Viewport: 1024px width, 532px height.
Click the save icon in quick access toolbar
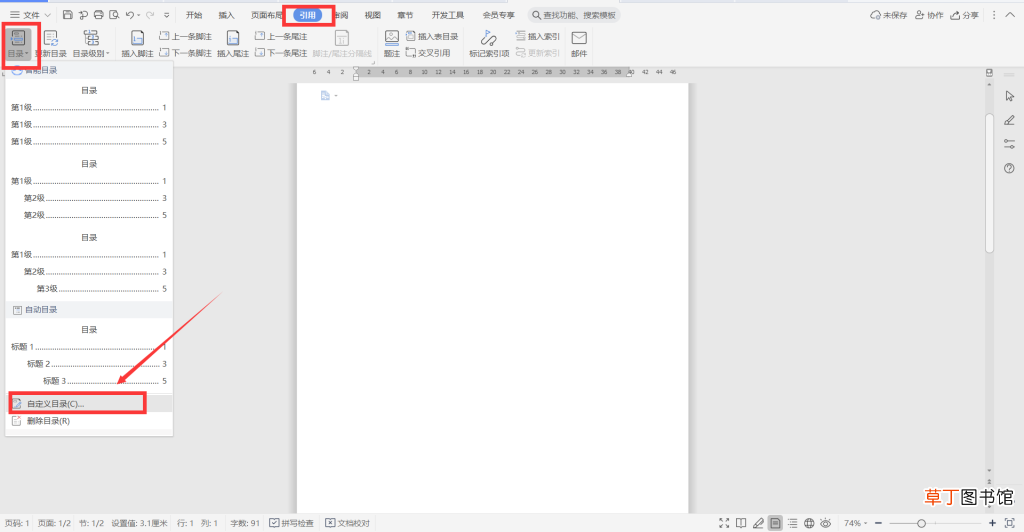point(67,14)
